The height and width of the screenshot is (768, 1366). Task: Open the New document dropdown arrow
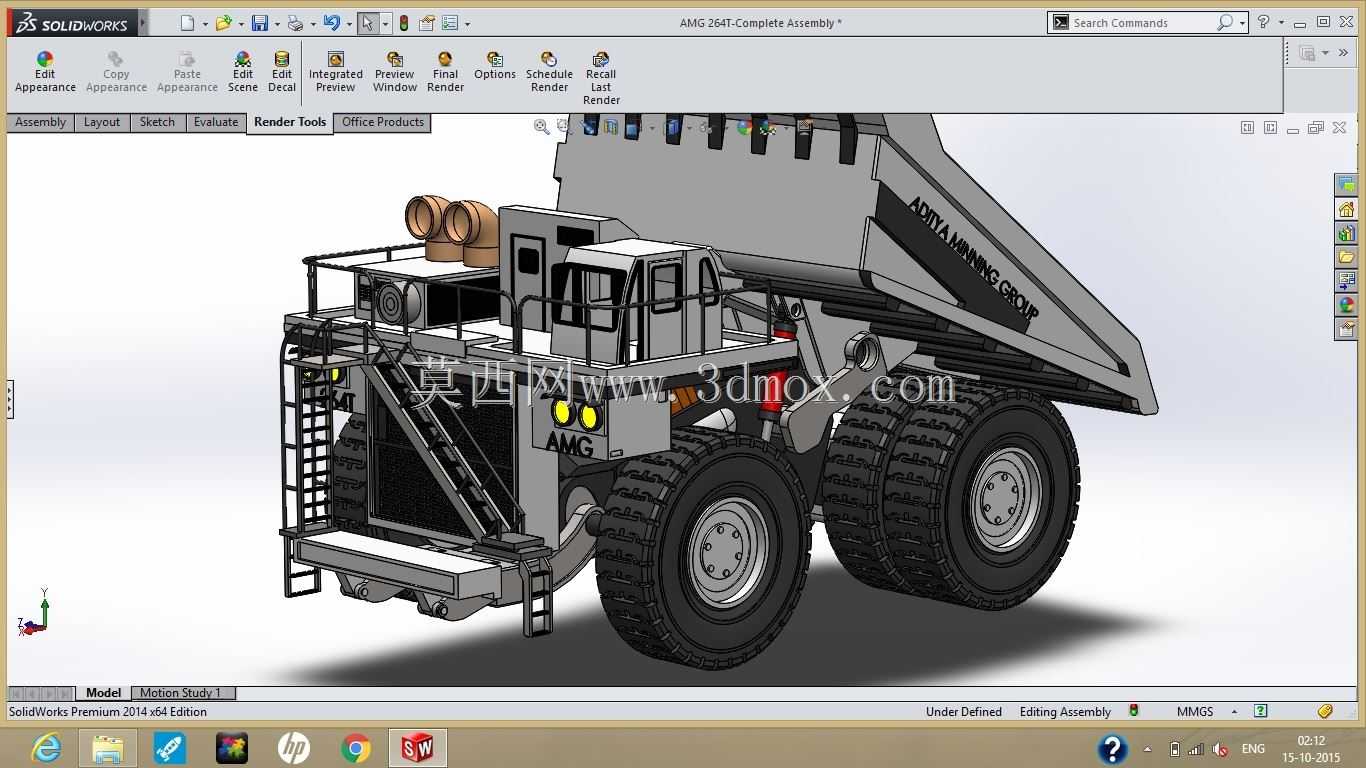click(204, 24)
